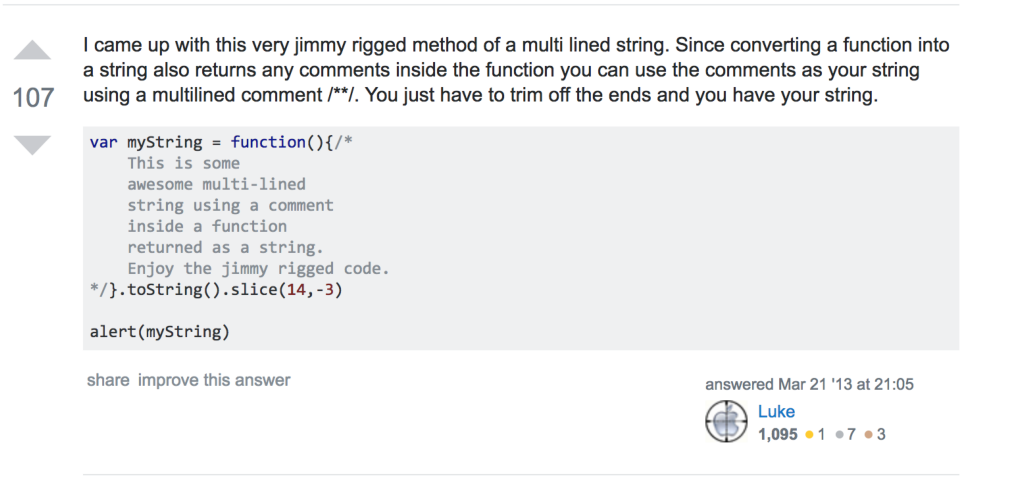
Task: Click the bronze badge dot
Action: coord(869,434)
